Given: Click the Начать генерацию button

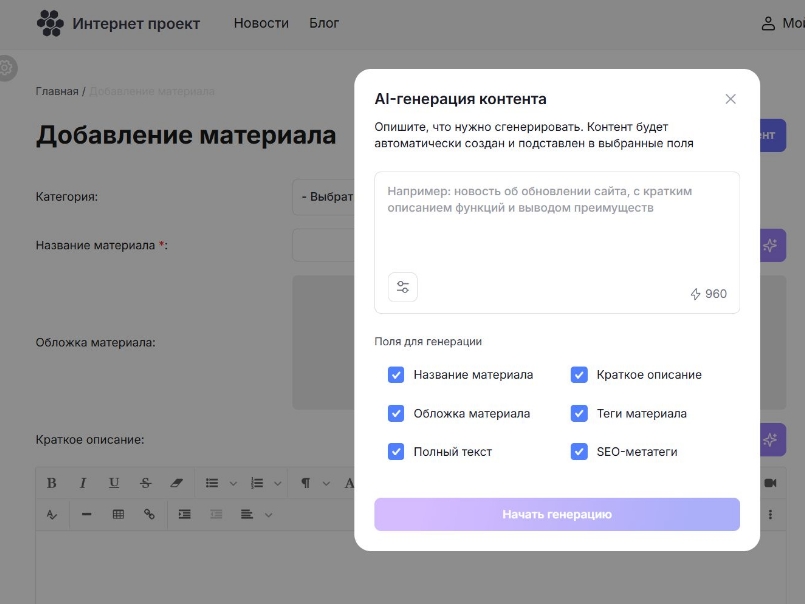Looking at the screenshot, I should click(x=557, y=515).
